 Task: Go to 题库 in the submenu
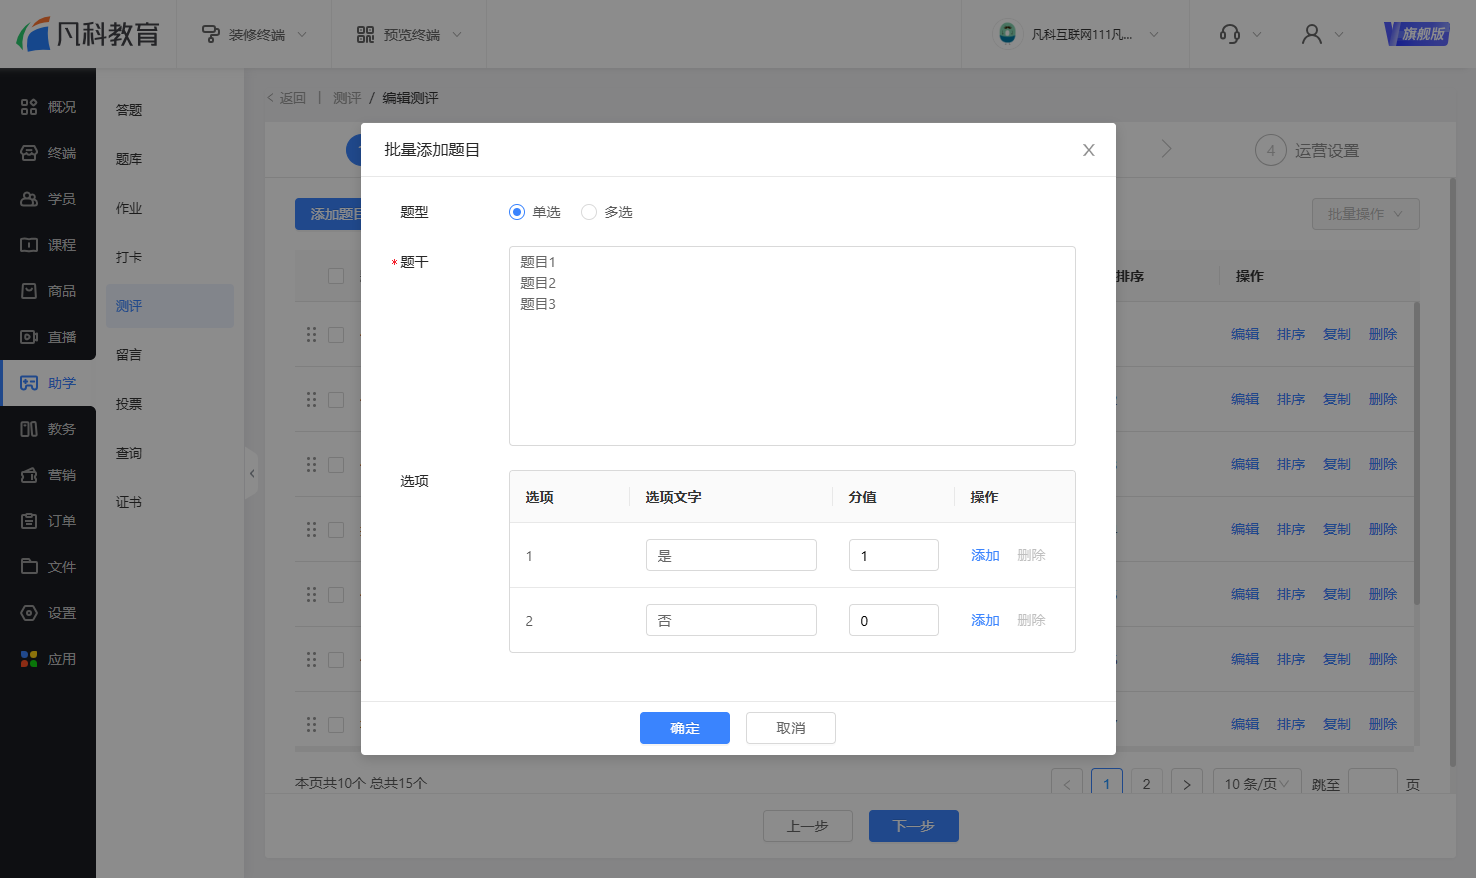(129, 159)
